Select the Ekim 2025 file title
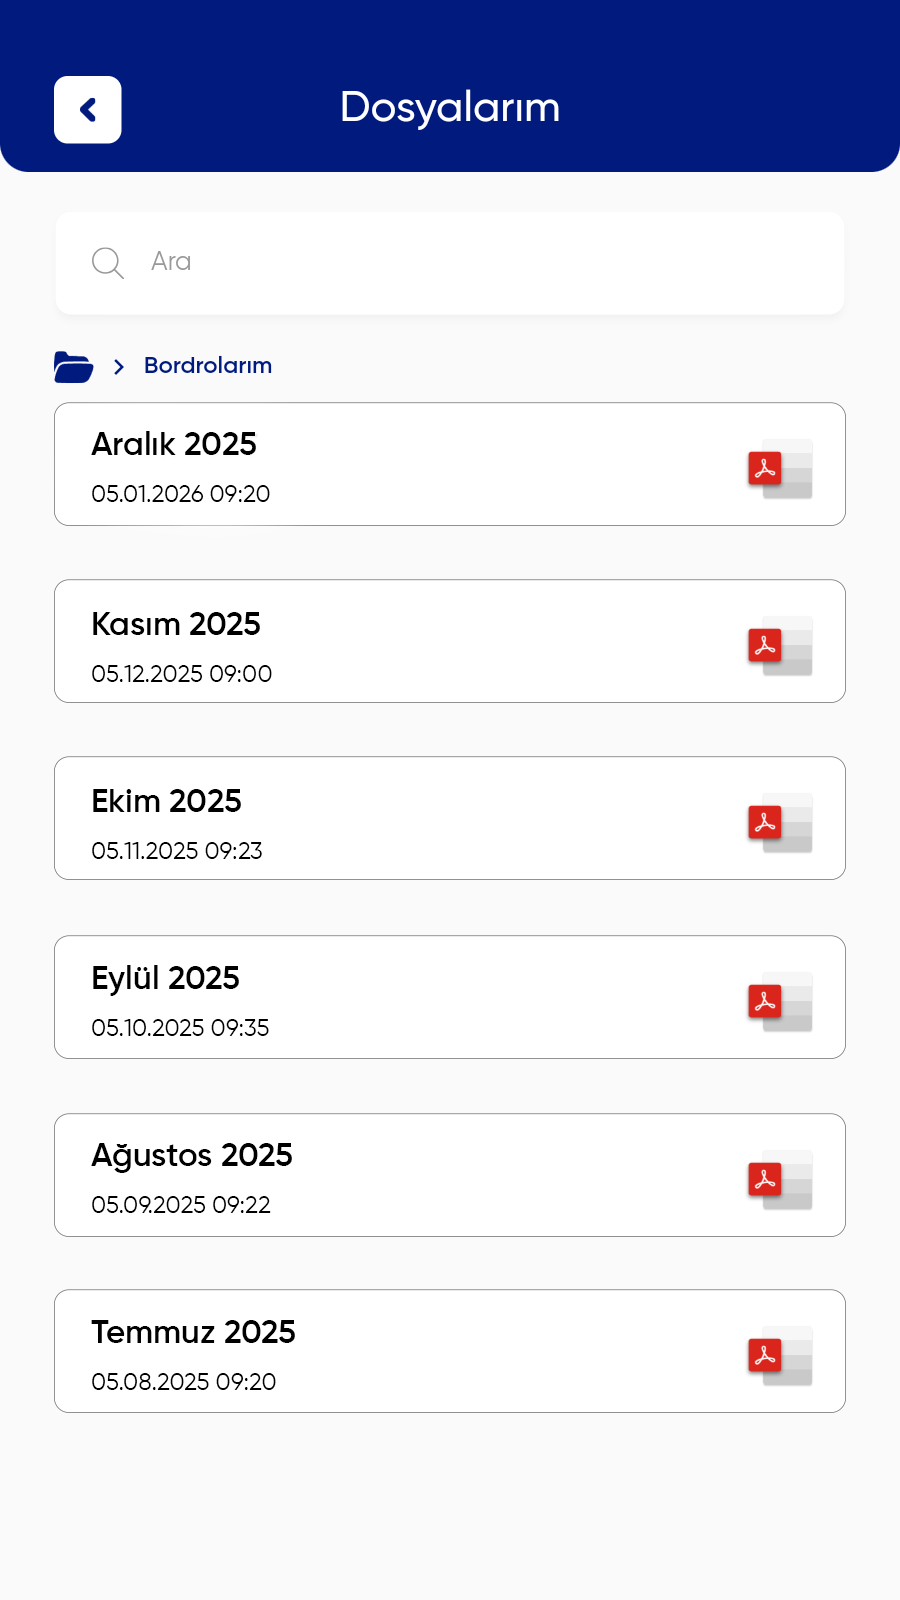This screenshot has height=1600, width=900. click(x=167, y=801)
